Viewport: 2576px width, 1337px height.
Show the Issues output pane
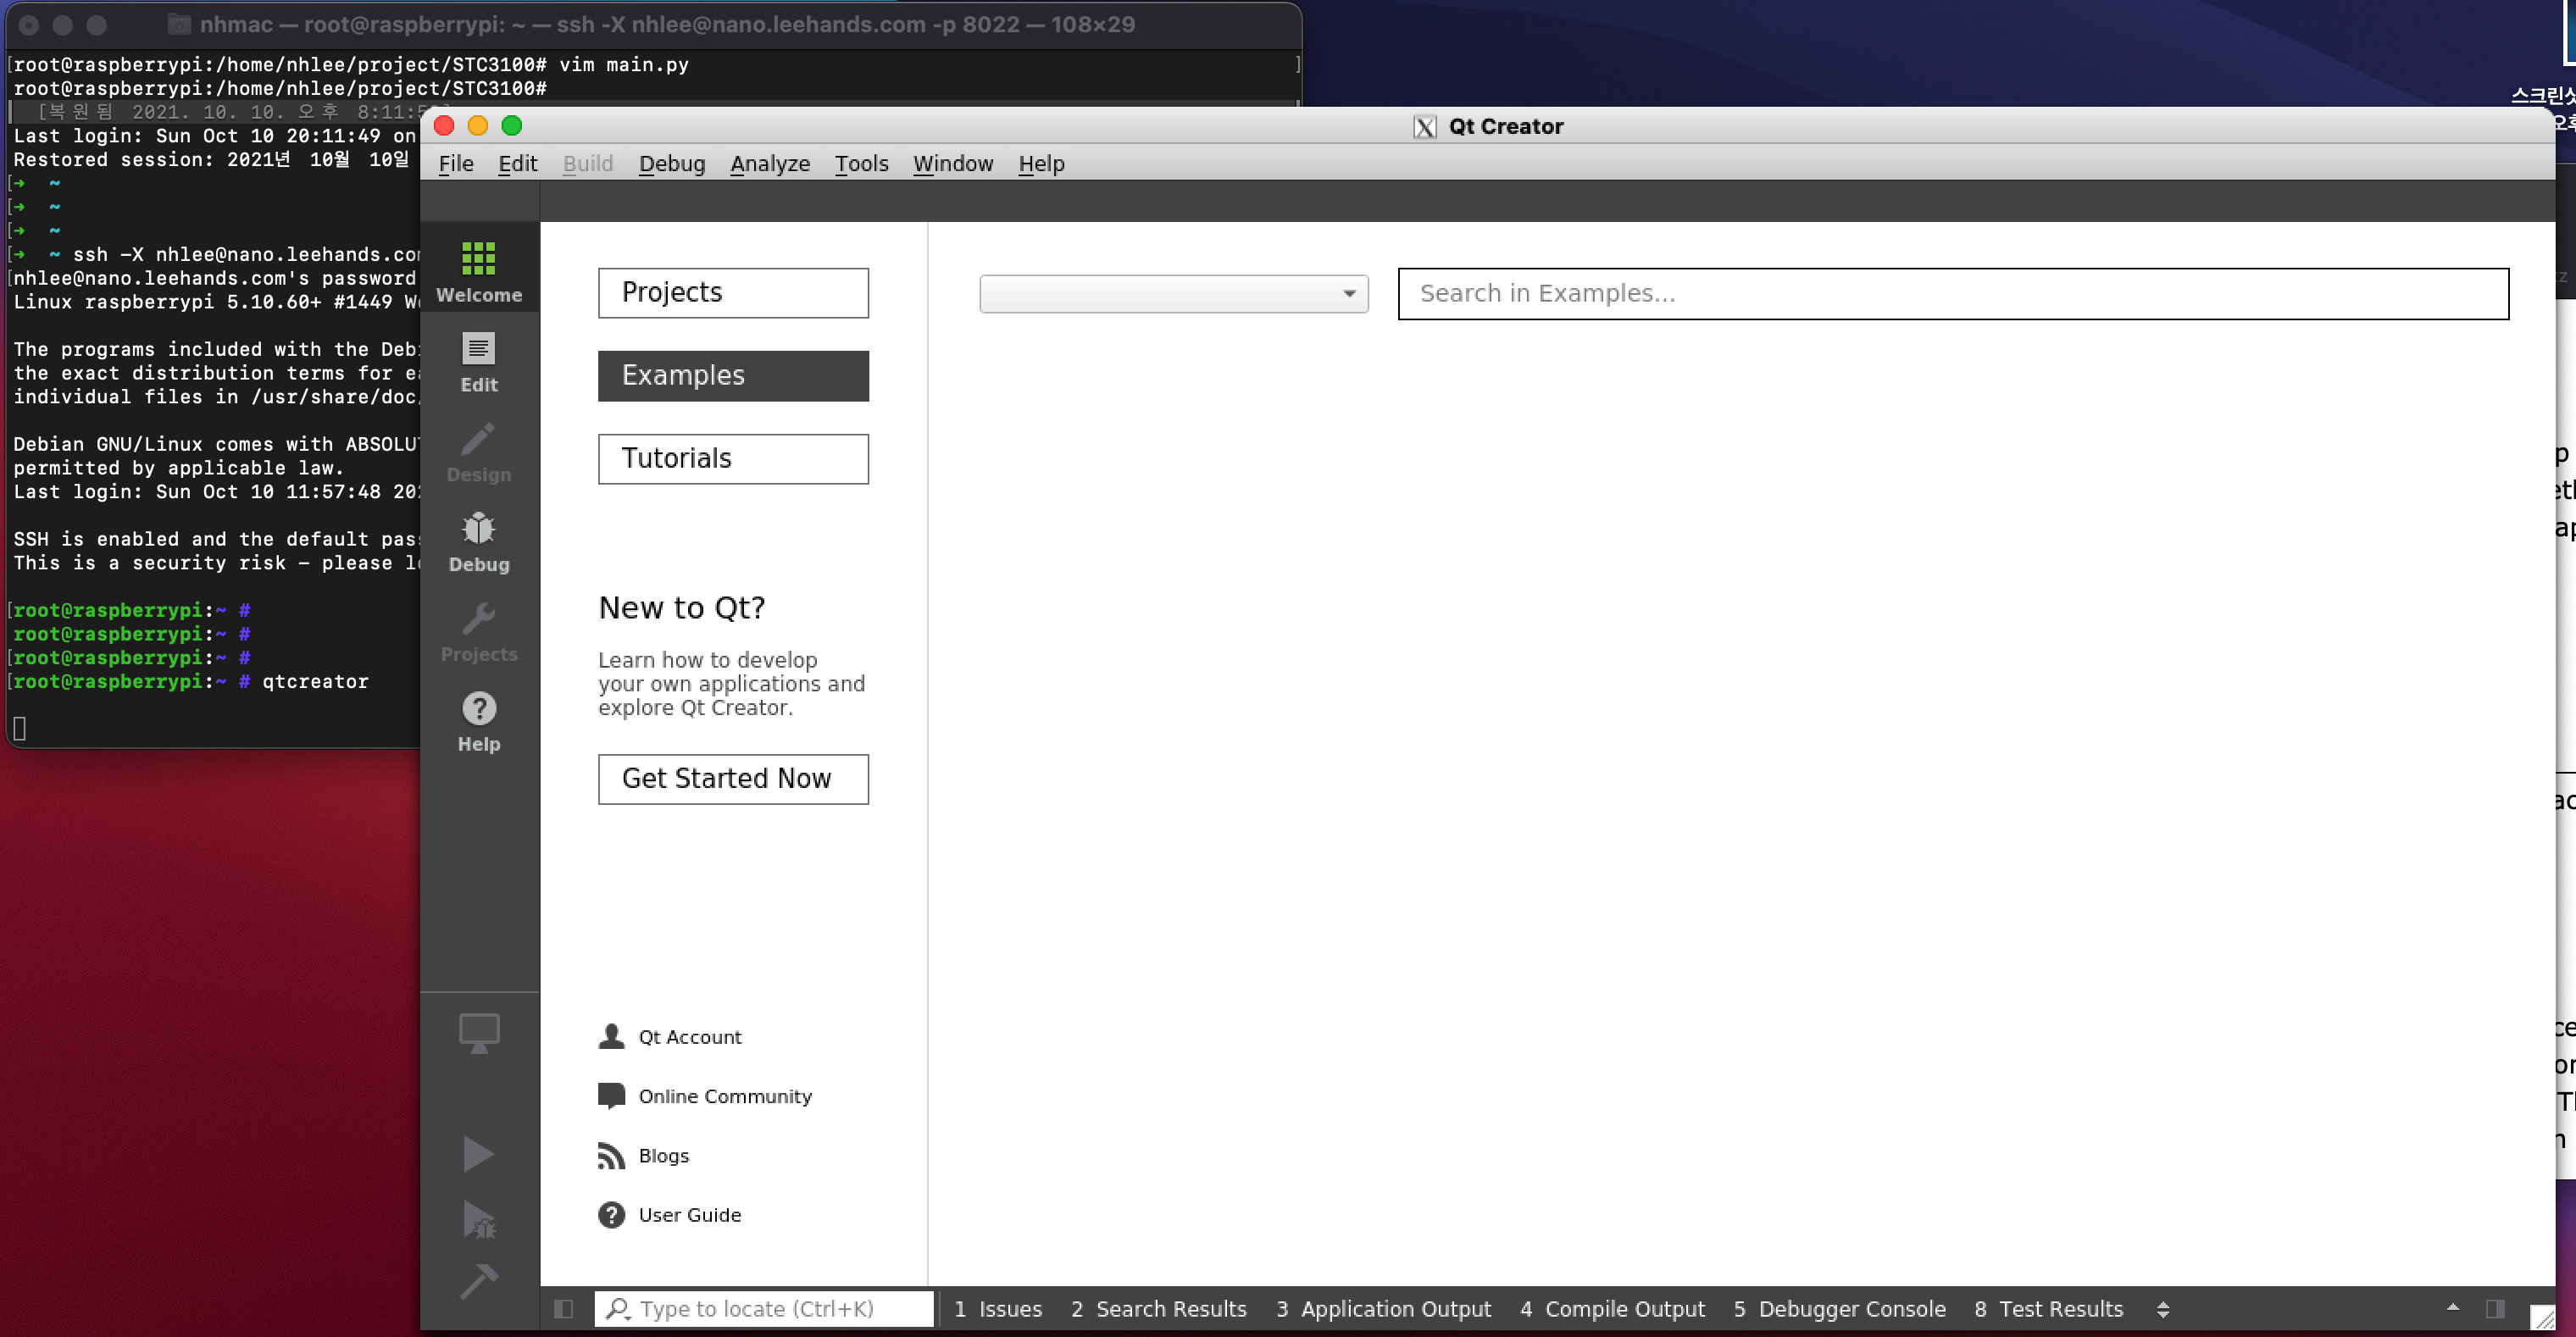click(998, 1309)
